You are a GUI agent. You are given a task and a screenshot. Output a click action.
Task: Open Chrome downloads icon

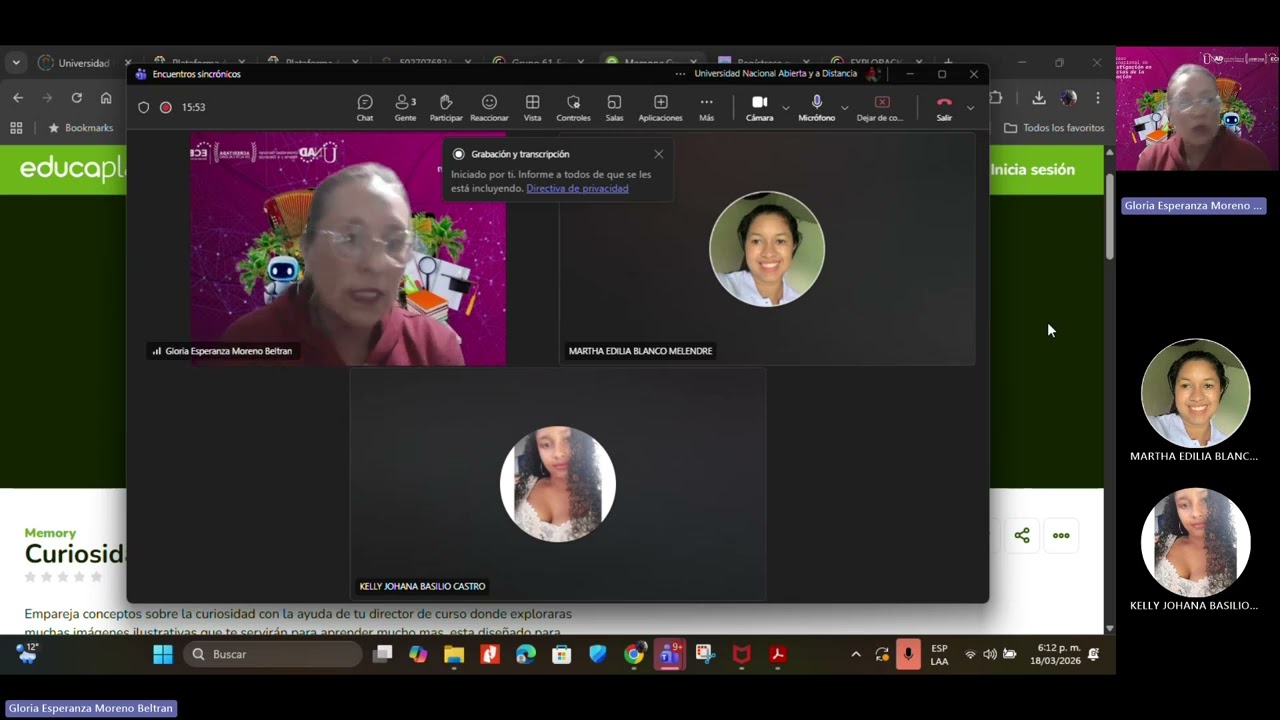(1039, 97)
